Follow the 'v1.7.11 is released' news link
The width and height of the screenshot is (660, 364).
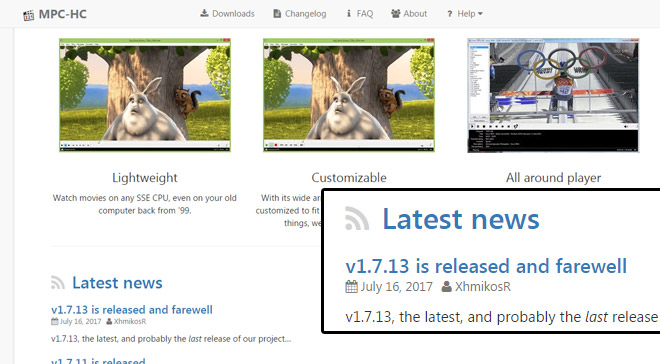(98, 361)
